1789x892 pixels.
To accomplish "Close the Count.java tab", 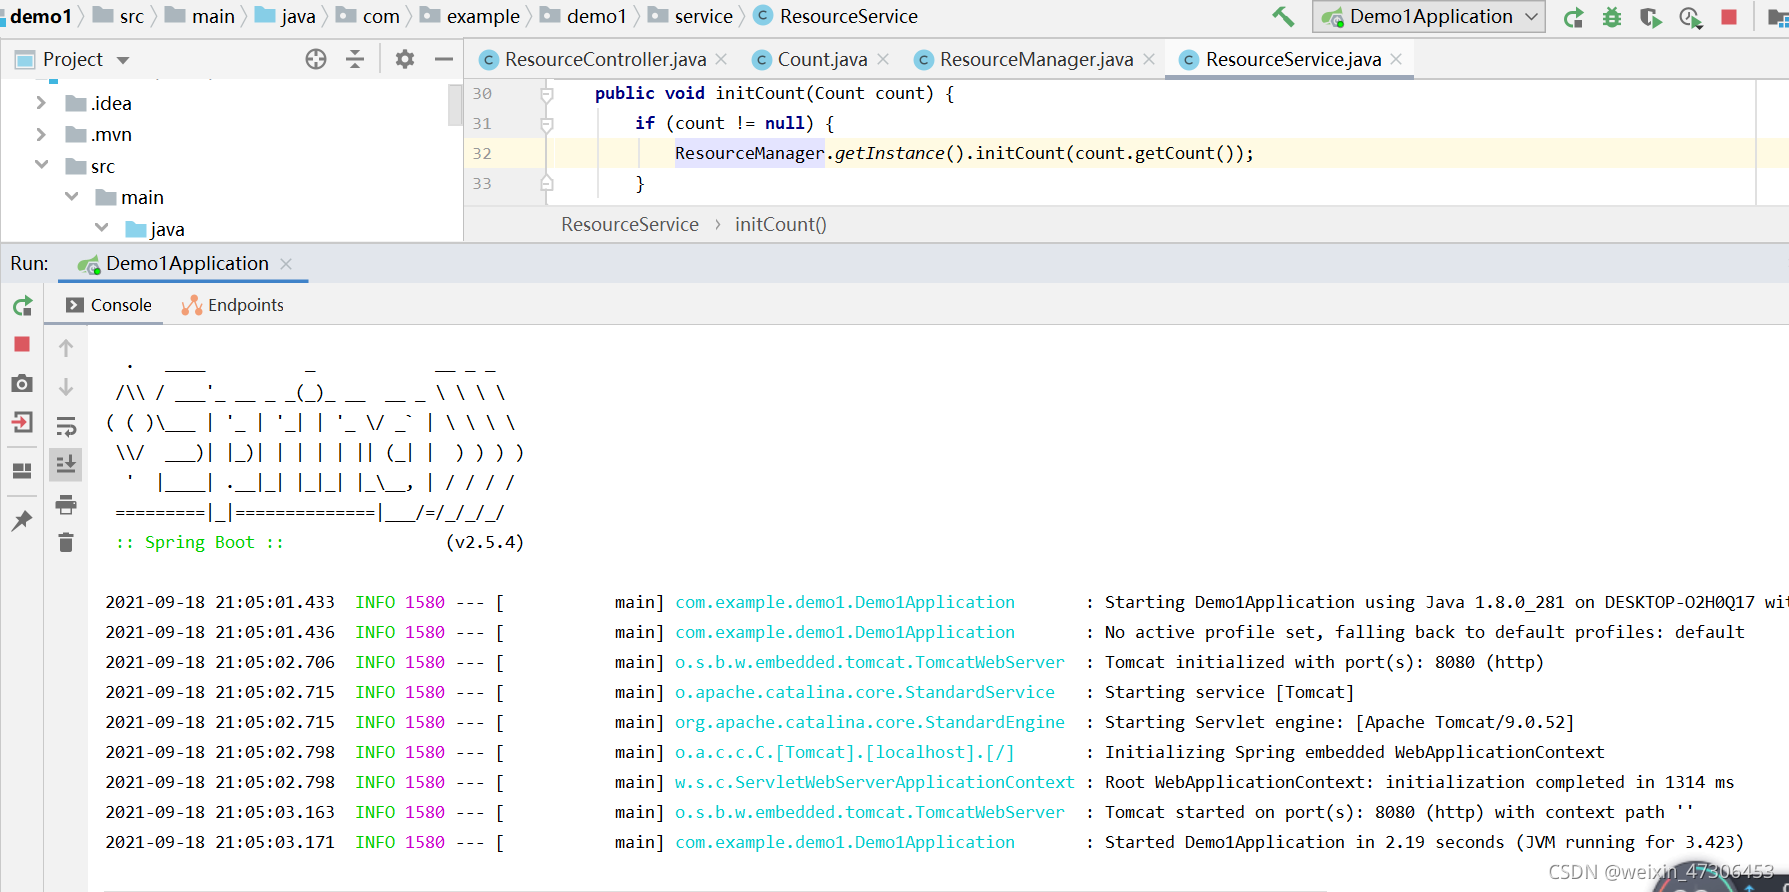I will 883,60.
